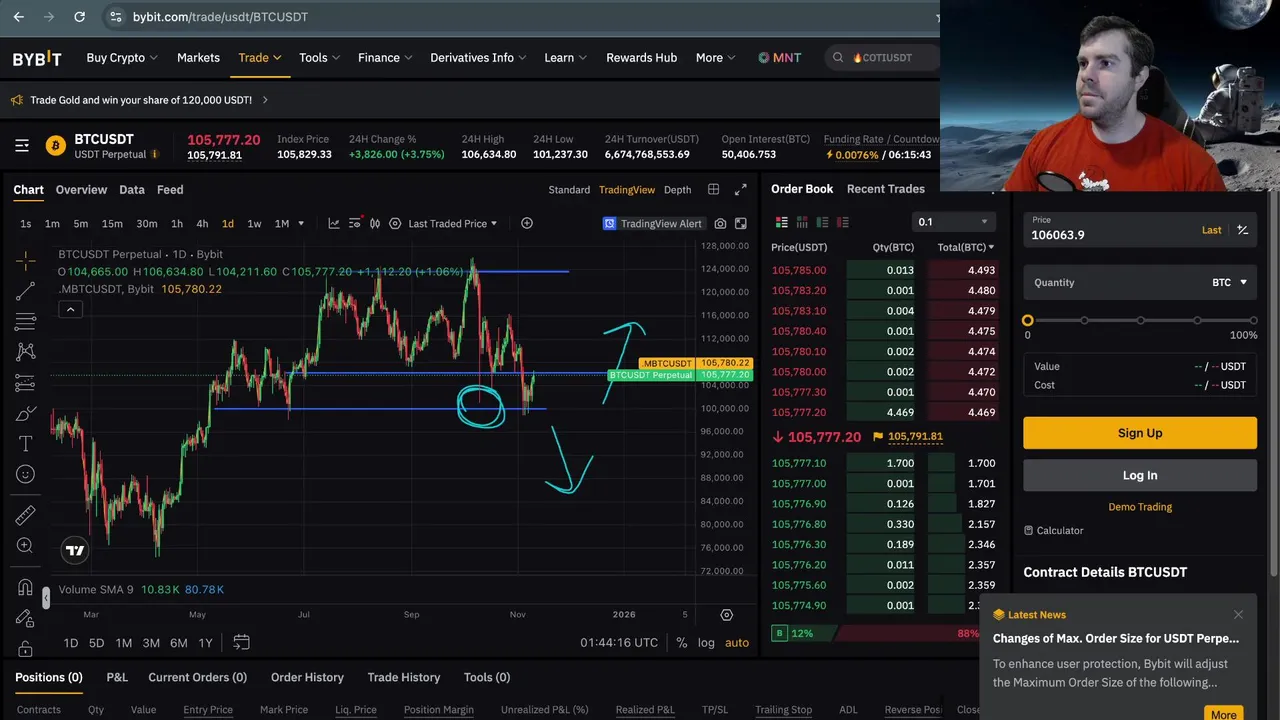
Task: Open the forecasting and measurement tools
Action: [x=26, y=383]
